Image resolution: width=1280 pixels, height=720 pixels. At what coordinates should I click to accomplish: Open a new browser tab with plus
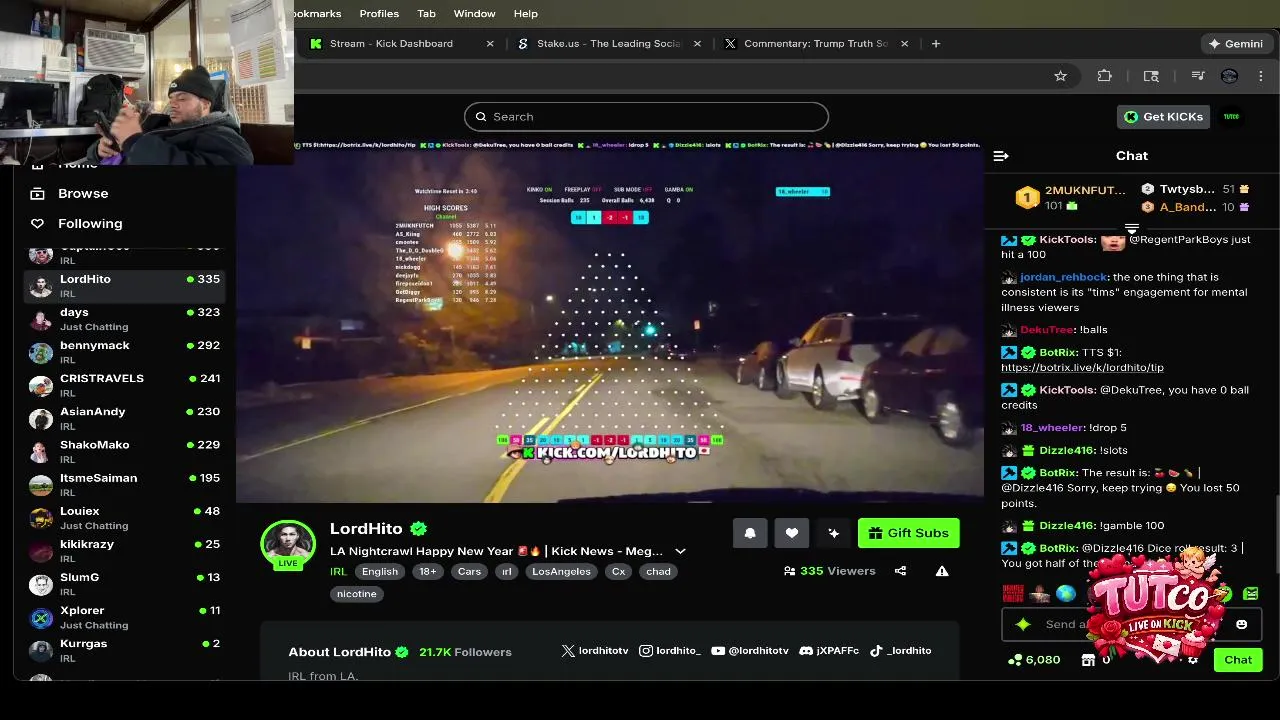coord(936,44)
